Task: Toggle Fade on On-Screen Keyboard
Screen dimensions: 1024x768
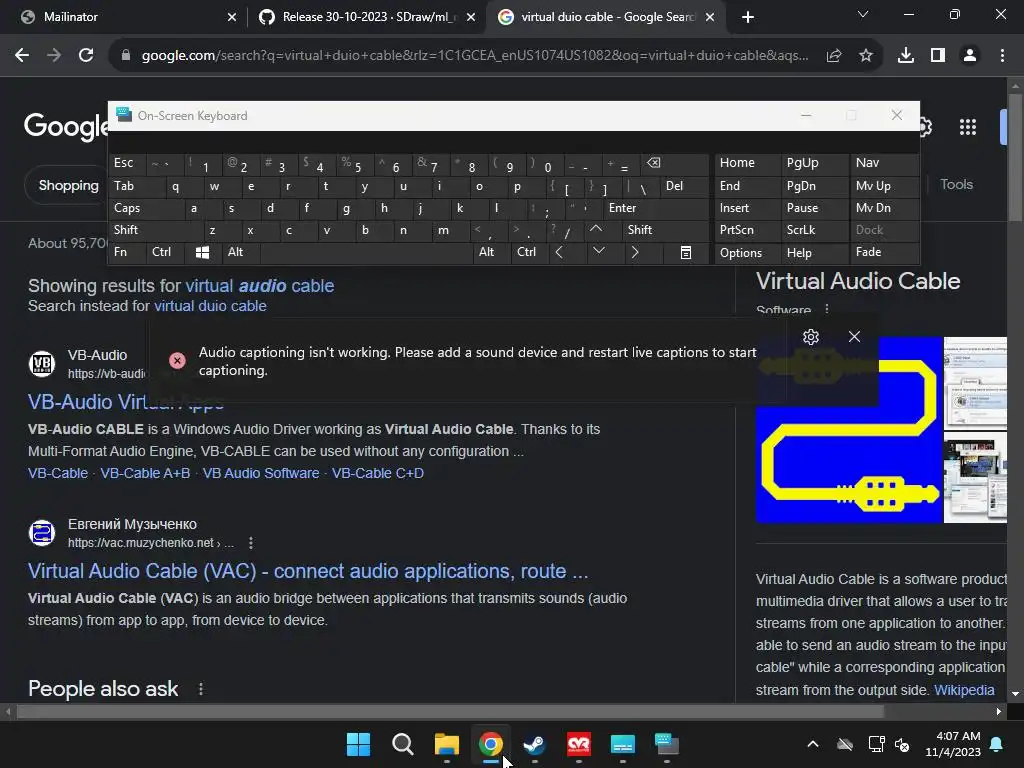Action: (884, 252)
